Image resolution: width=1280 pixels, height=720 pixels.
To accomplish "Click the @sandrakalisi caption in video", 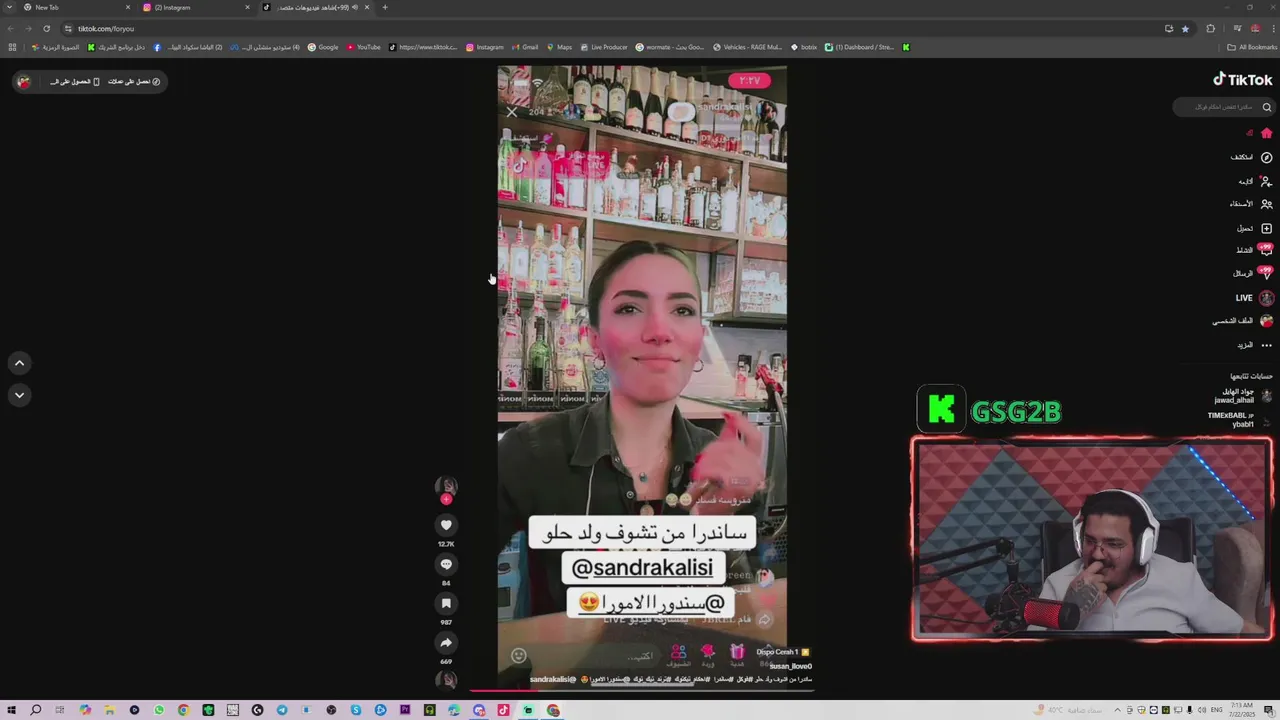I will [x=642, y=567].
